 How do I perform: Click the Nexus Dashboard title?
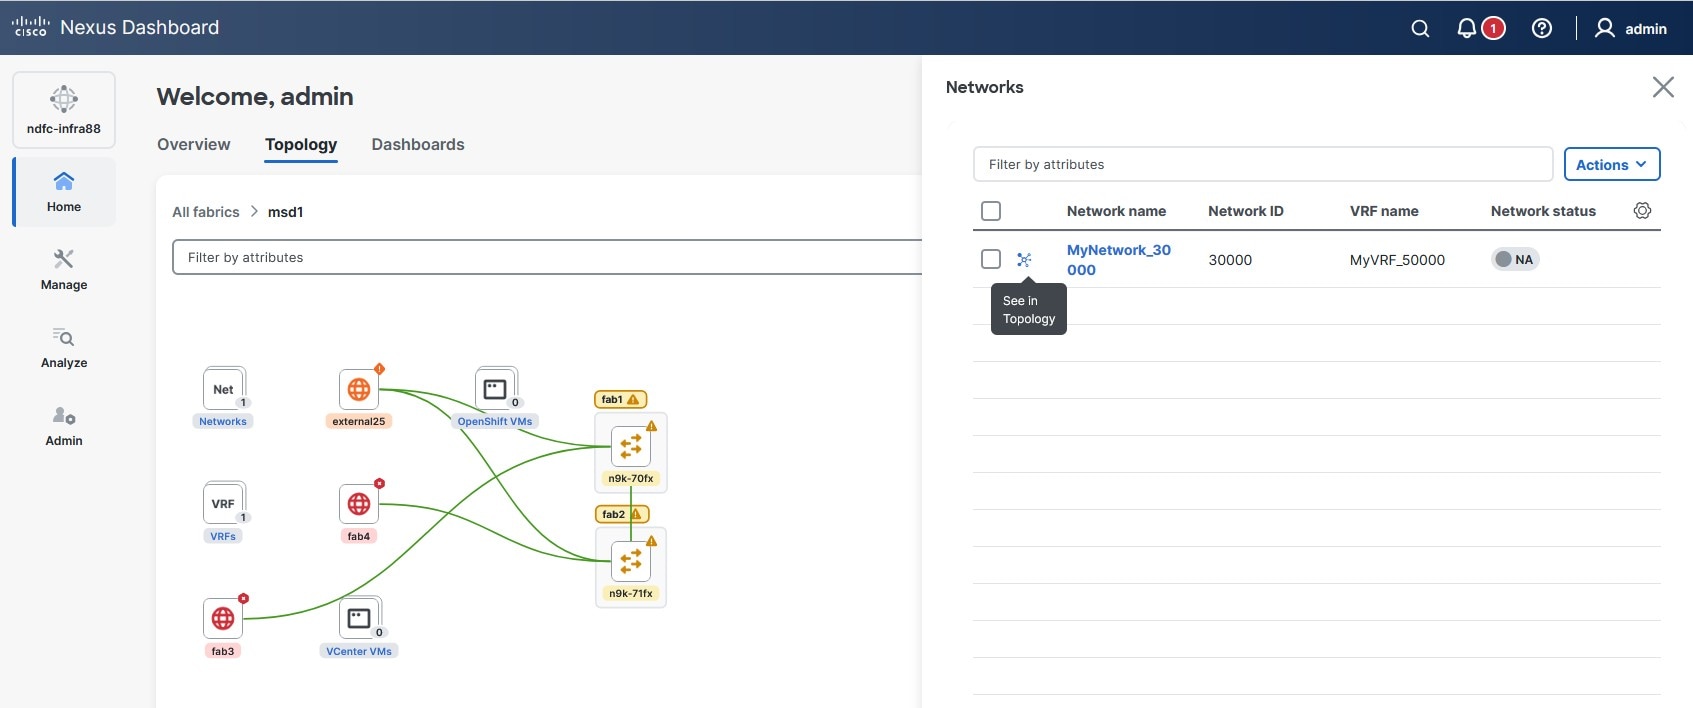pyautogui.click(x=140, y=27)
